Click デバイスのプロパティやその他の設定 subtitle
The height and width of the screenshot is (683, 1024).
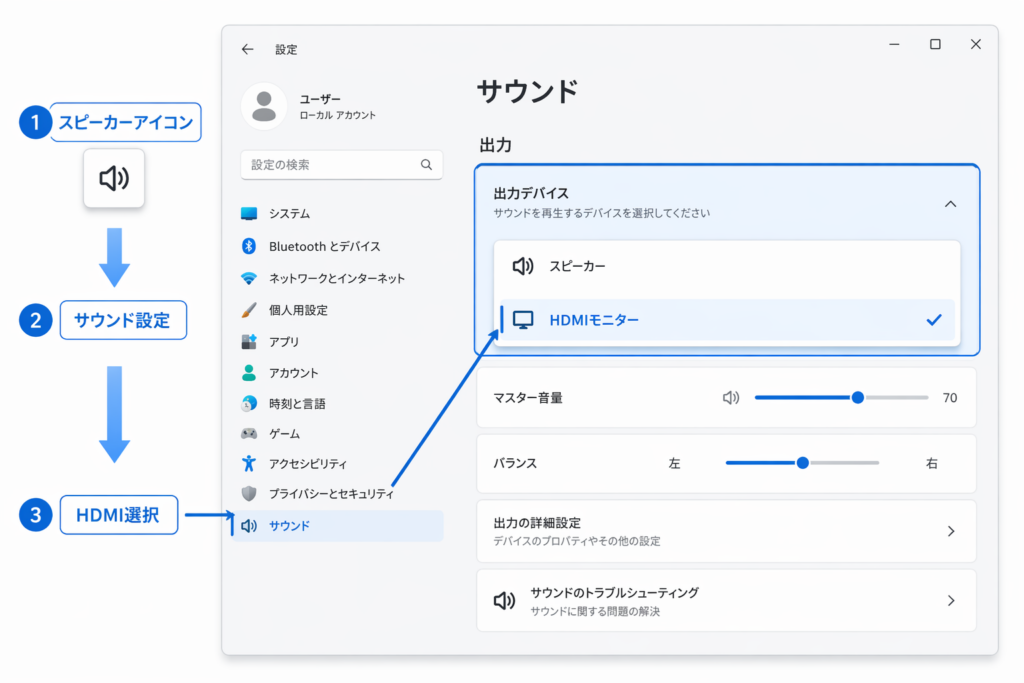(577, 541)
